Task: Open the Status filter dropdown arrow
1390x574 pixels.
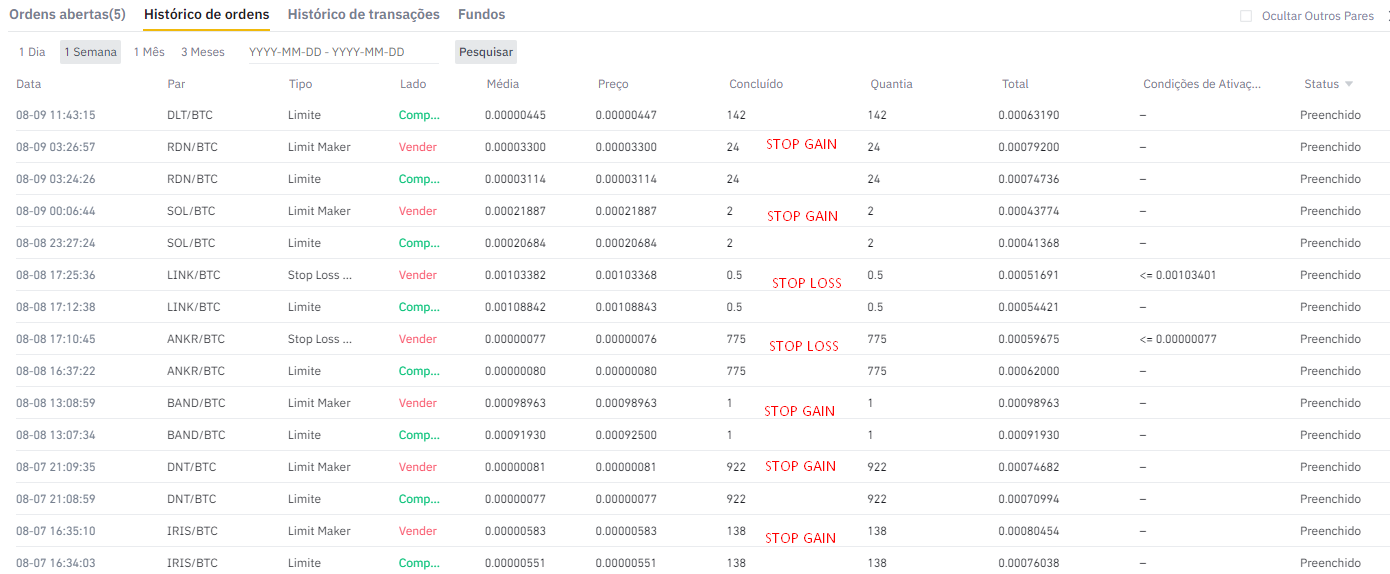Action: (x=1349, y=84)
